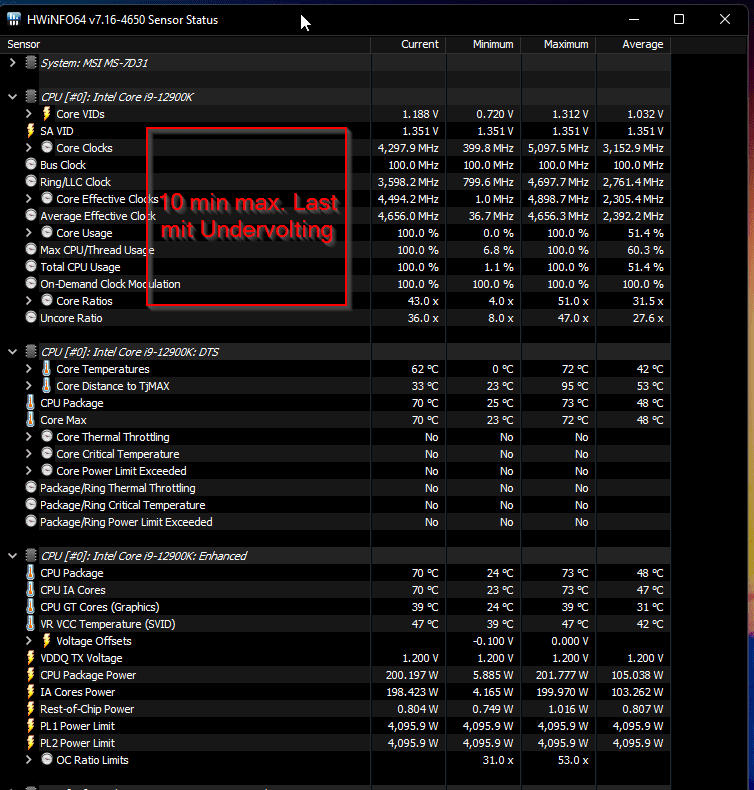Screen dimensions: 754x790
Task: Click the clock icon beside Ring/LLC Clock
Action: 31,182
